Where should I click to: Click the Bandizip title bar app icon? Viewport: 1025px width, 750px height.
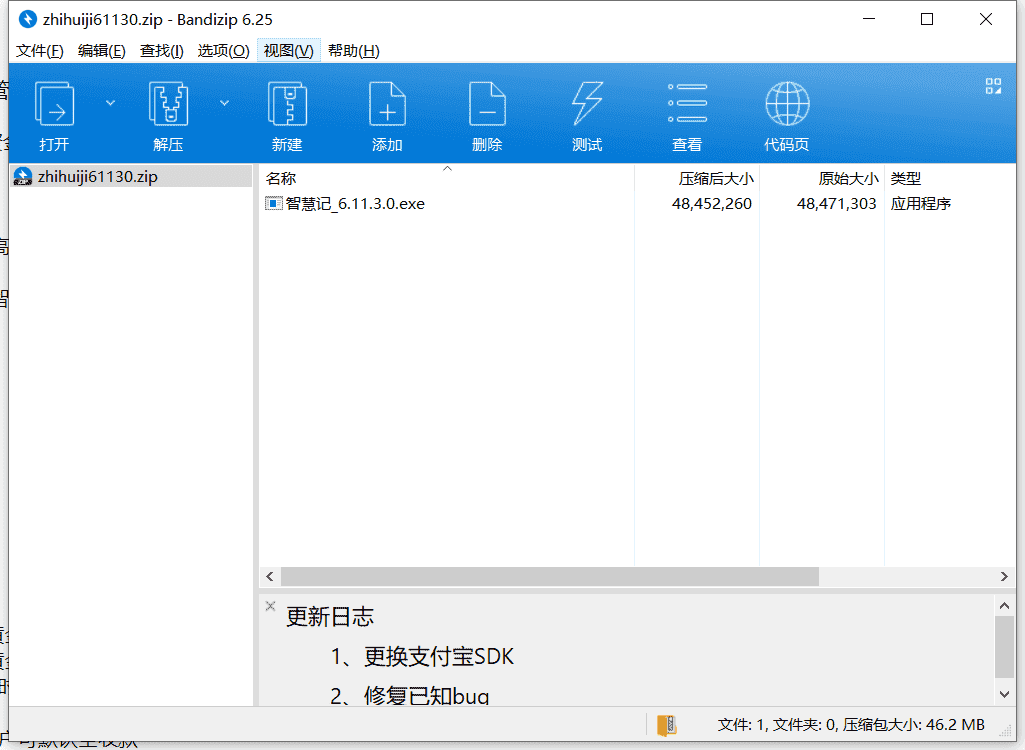(27, 20)
